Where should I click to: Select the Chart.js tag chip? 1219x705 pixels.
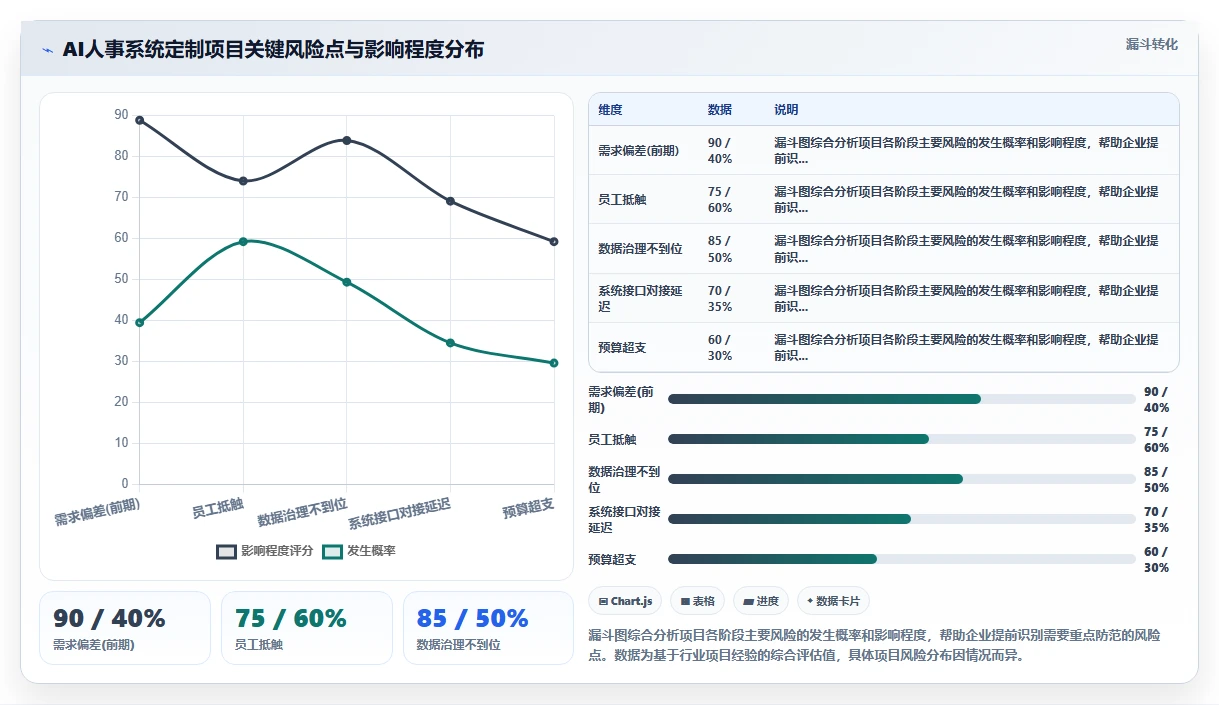coord(625,601)
